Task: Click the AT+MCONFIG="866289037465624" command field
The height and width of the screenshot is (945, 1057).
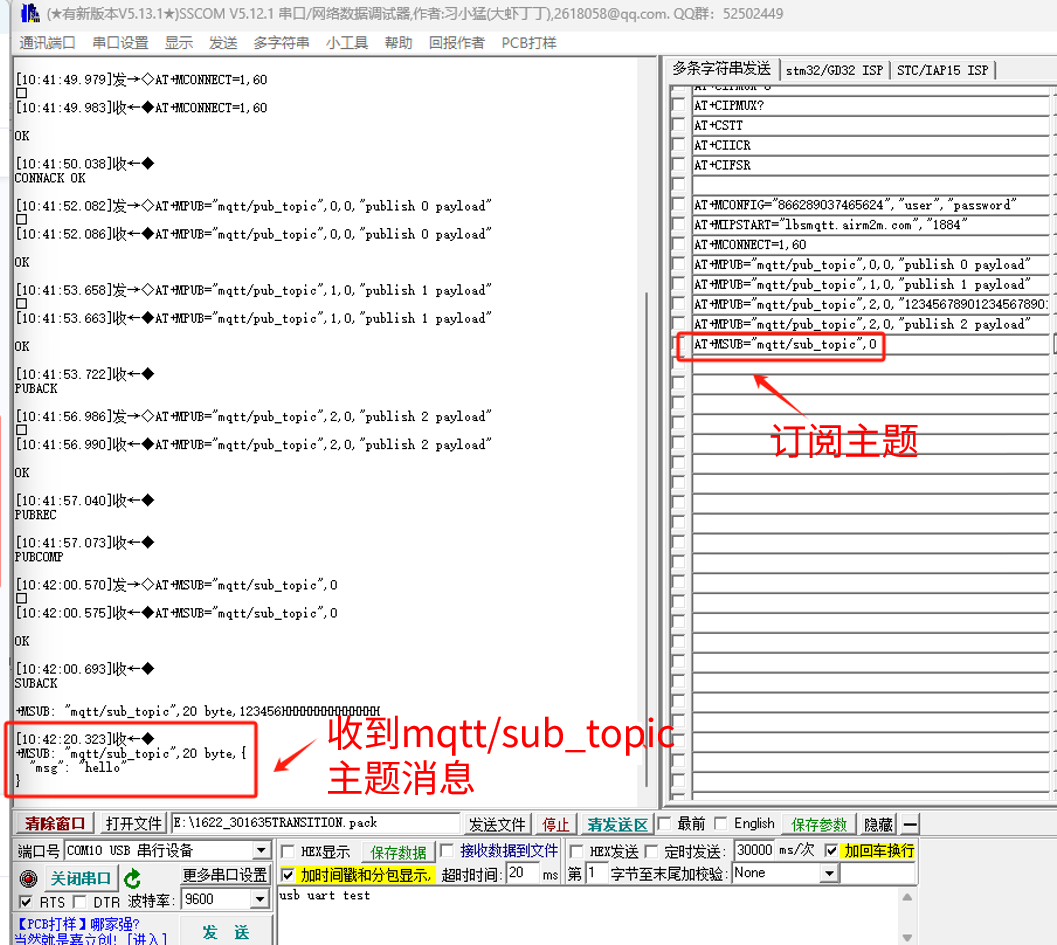Action: tap(870, 205)
